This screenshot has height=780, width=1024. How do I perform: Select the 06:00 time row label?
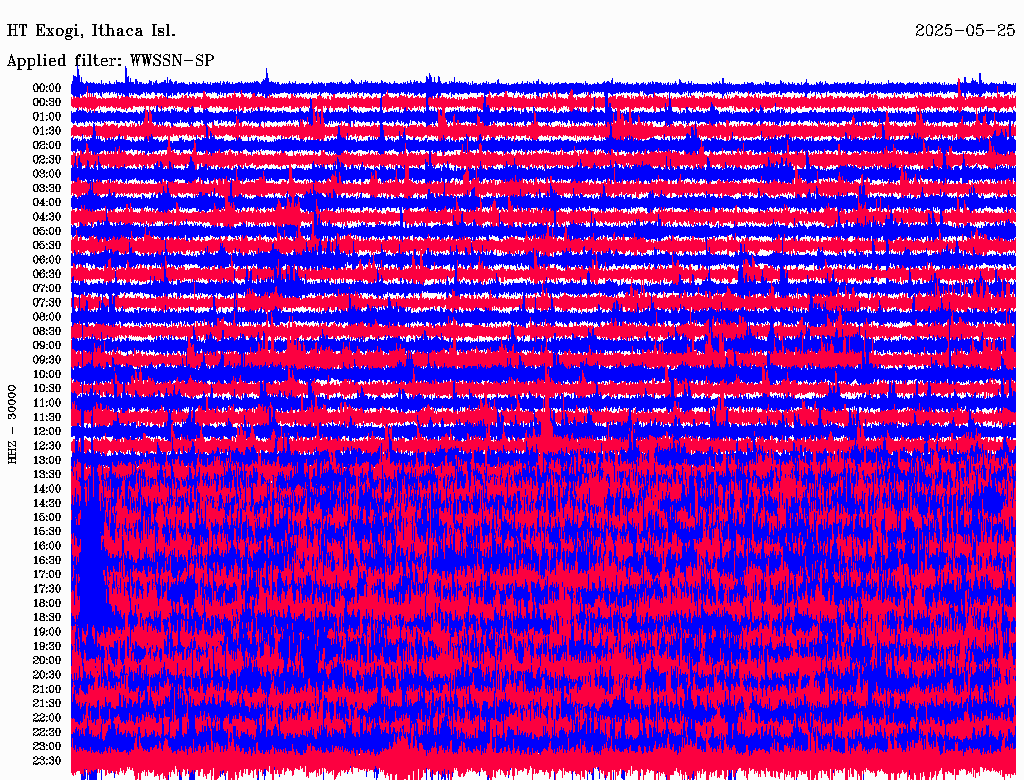click(47, 260)
